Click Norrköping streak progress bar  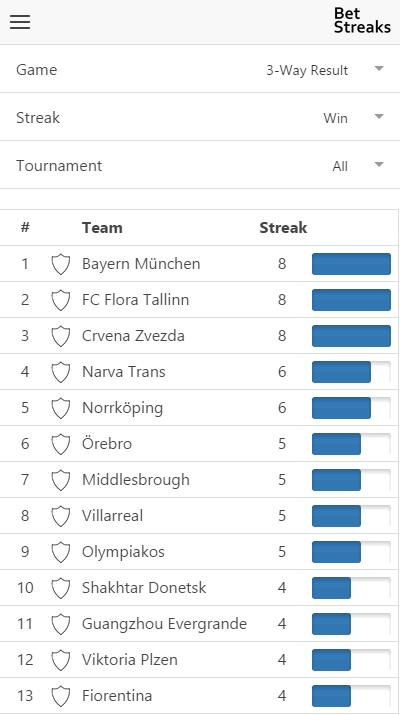click(351, 408)
